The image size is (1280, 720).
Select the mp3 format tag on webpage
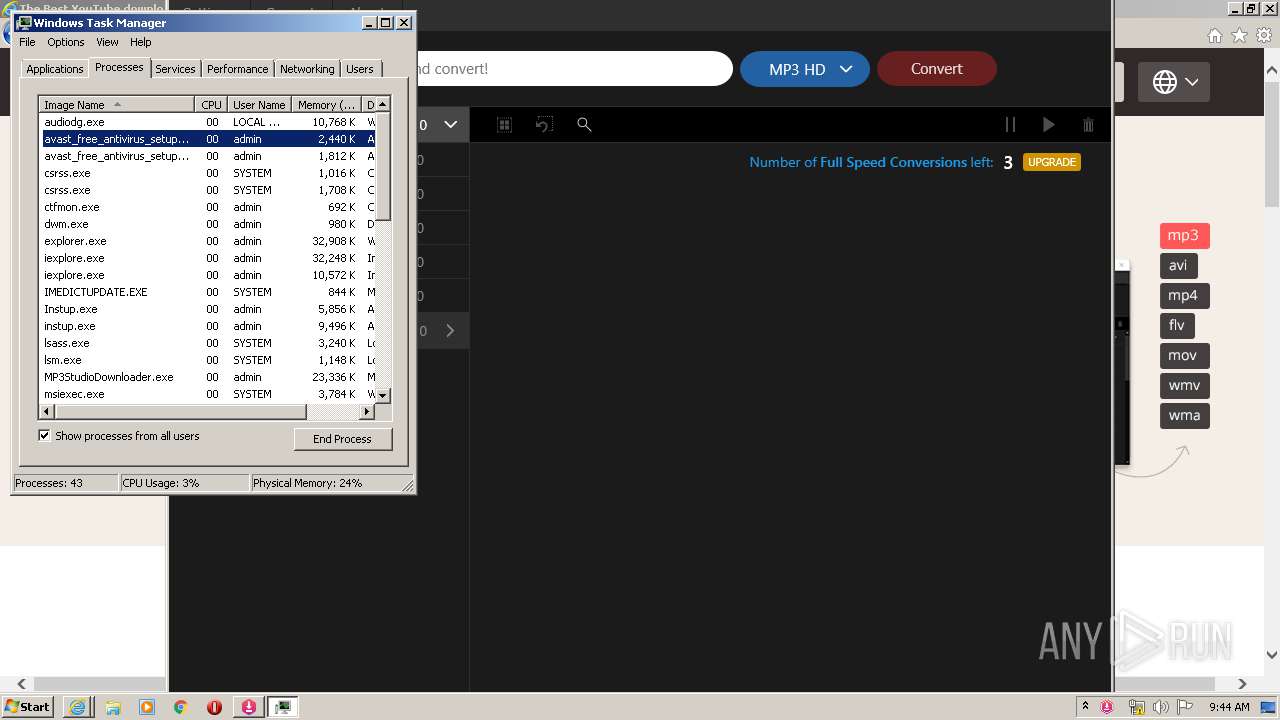(x=1185, y=236)
